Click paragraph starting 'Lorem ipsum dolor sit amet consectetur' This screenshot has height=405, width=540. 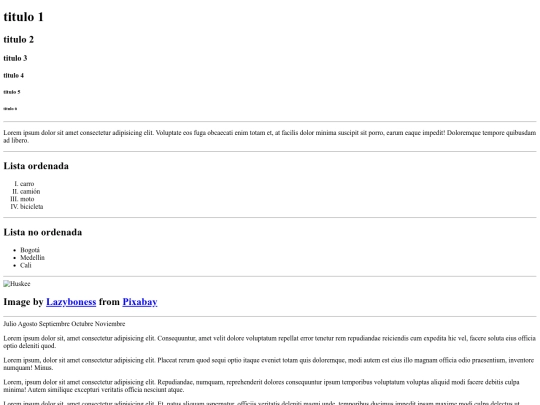pos(270,136)
